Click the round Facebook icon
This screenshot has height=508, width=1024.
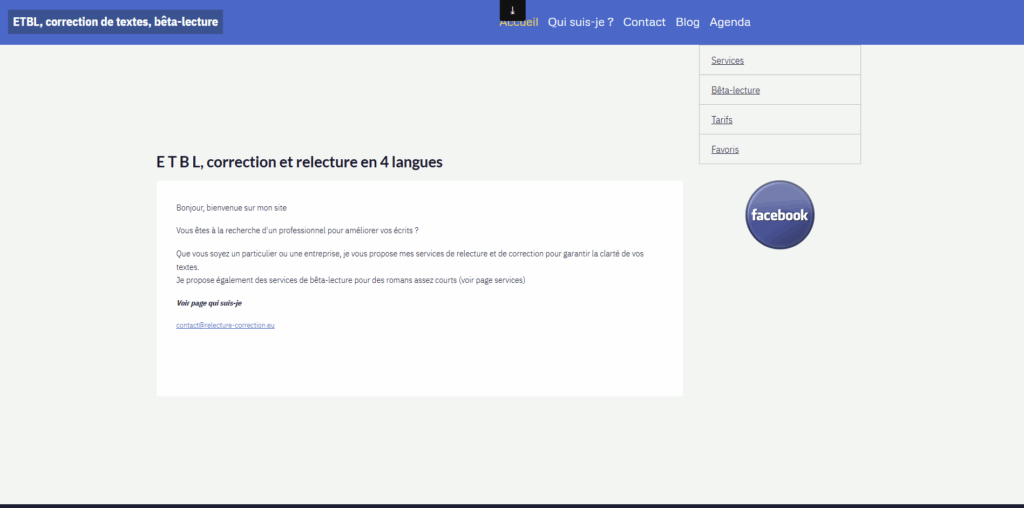[779, 215]
